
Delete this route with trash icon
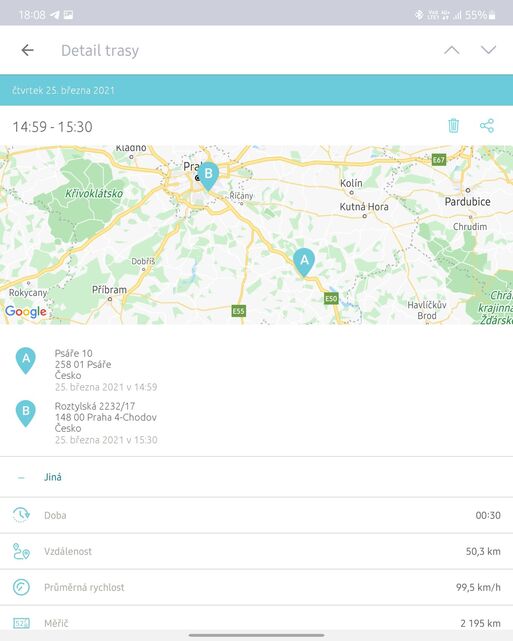coord(453,126)
